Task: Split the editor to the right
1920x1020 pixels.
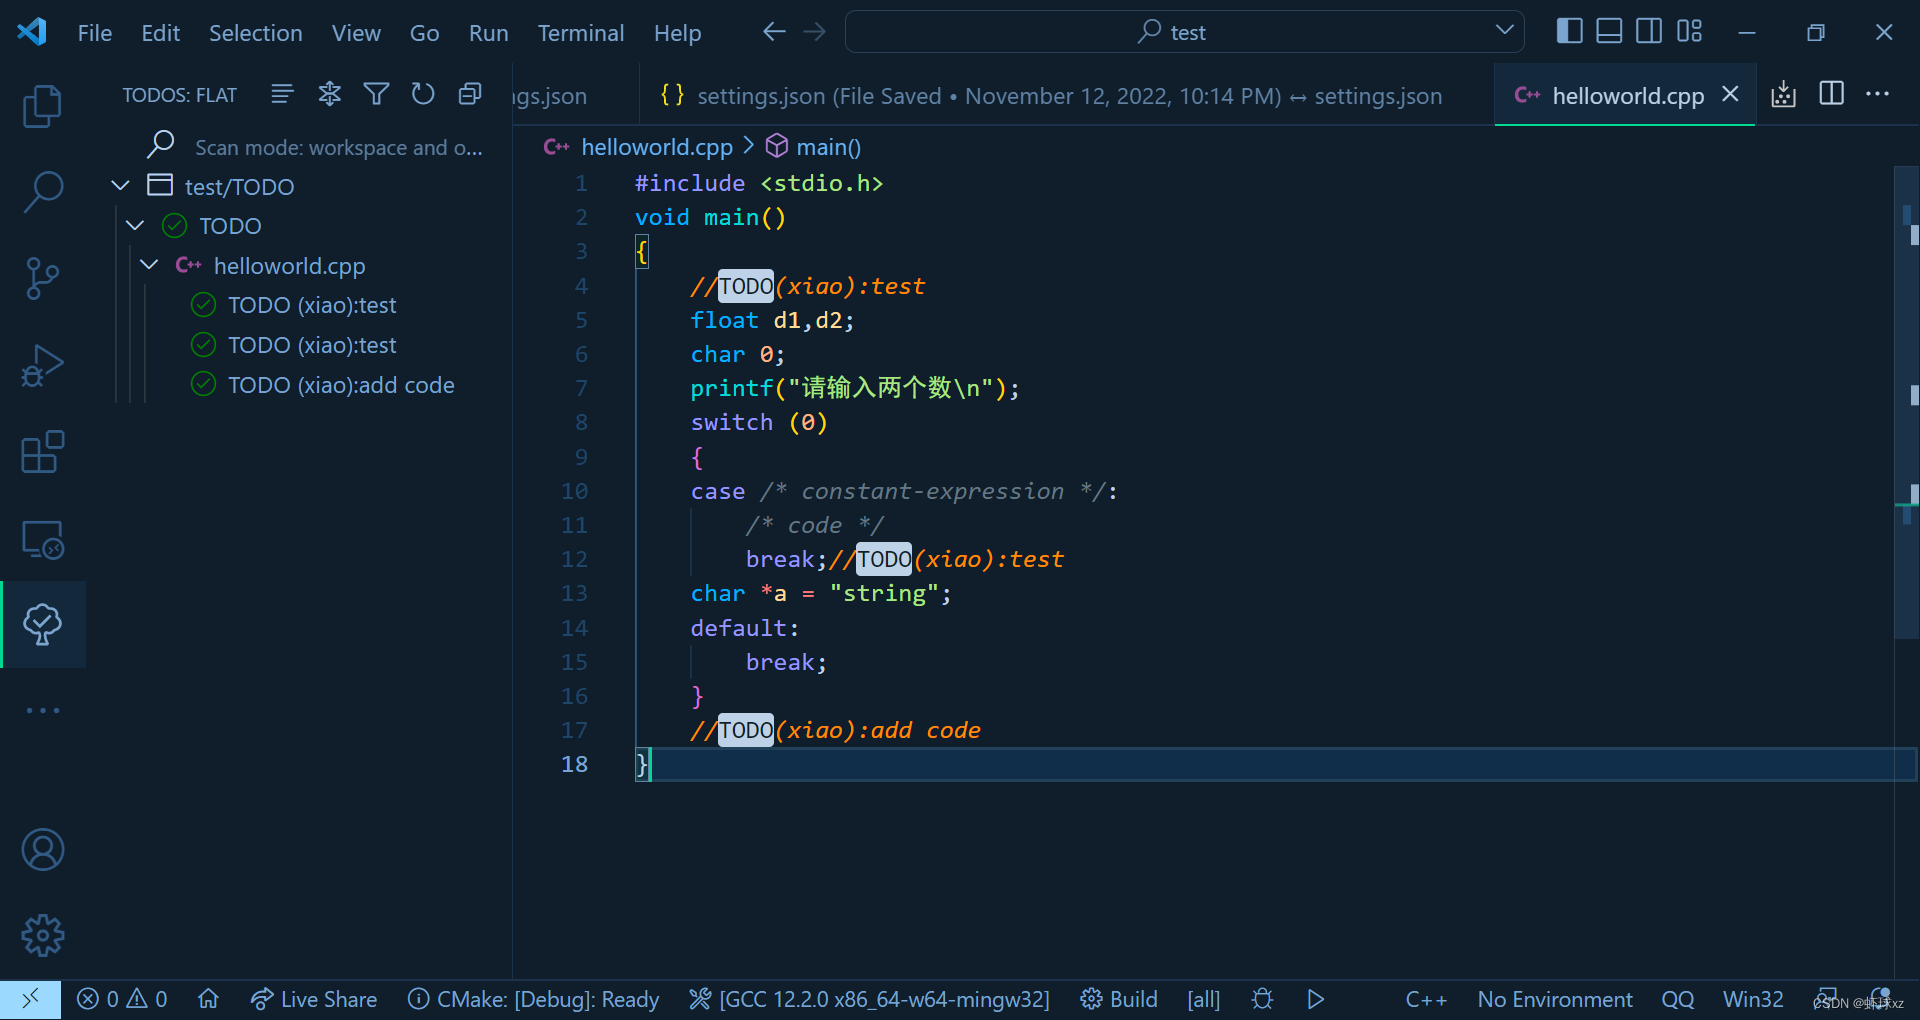Action: point(1831,94)
